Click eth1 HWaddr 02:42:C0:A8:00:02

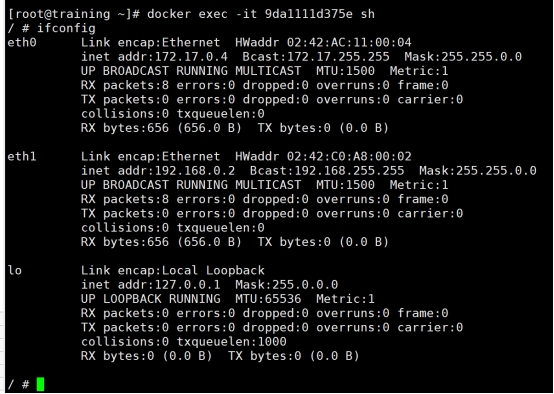tap(323, 157)
